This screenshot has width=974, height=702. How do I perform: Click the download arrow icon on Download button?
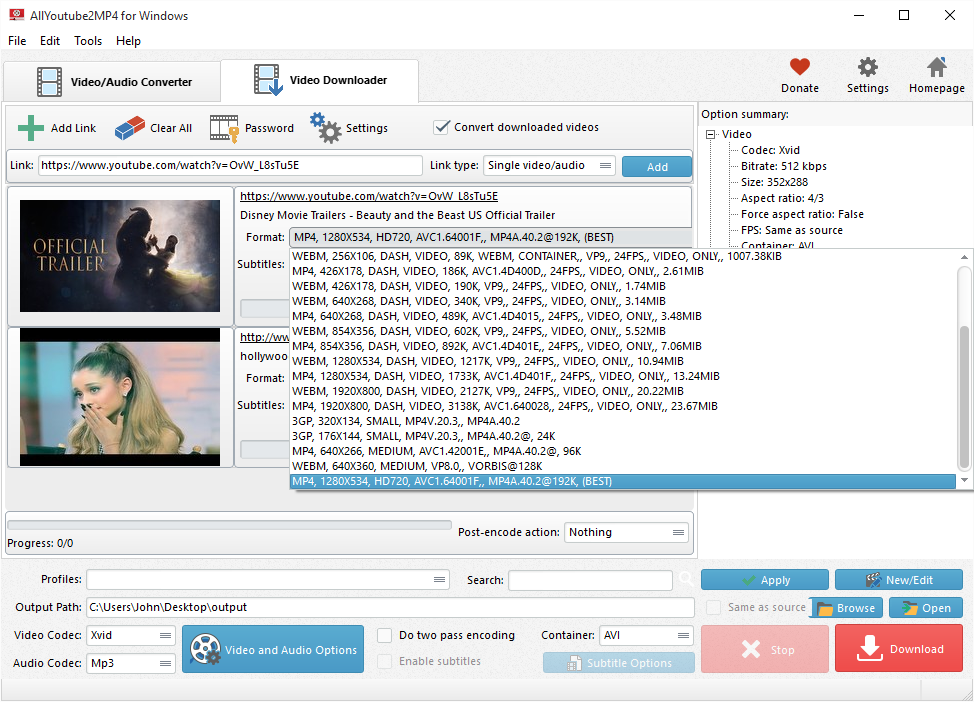tap(869, 649)
